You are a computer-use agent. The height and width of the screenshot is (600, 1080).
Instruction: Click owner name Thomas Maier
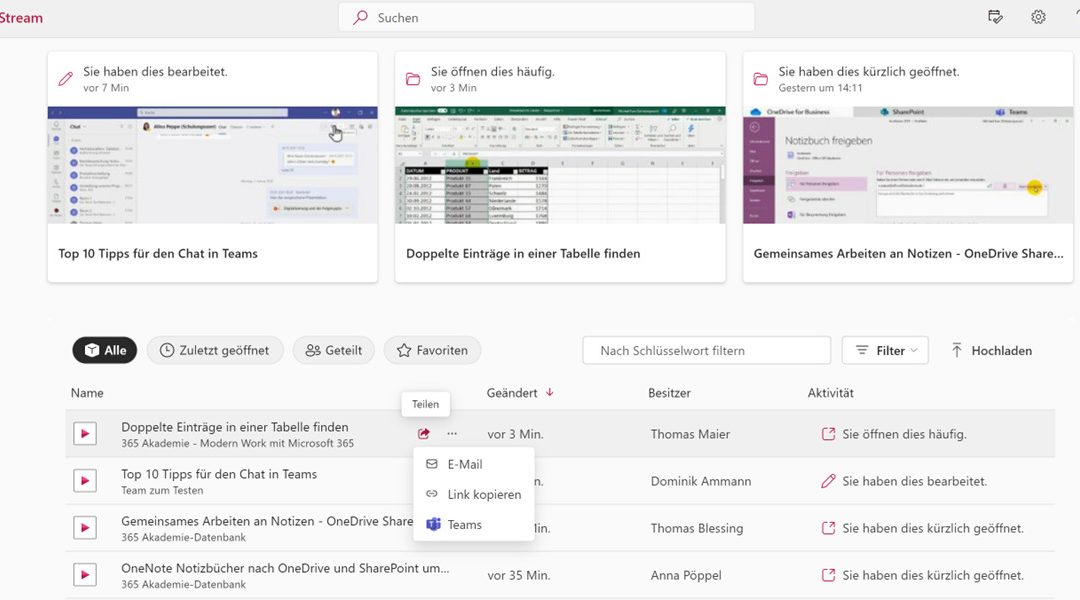(690, 434)
